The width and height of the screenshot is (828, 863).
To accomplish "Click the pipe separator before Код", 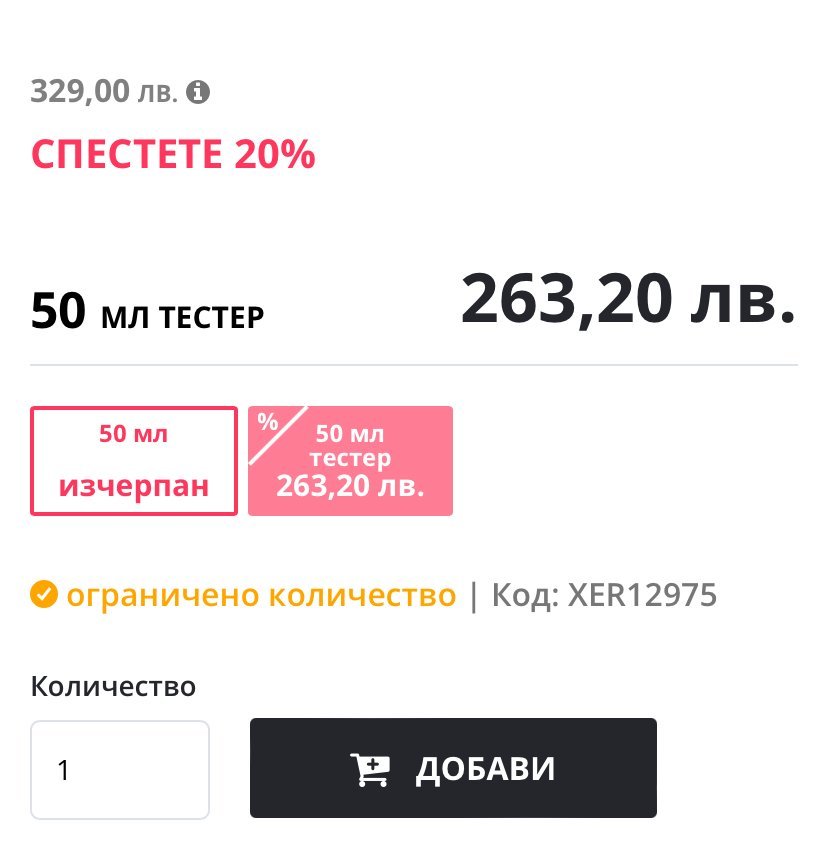I will pyautogui.click(x=474, y=596).
